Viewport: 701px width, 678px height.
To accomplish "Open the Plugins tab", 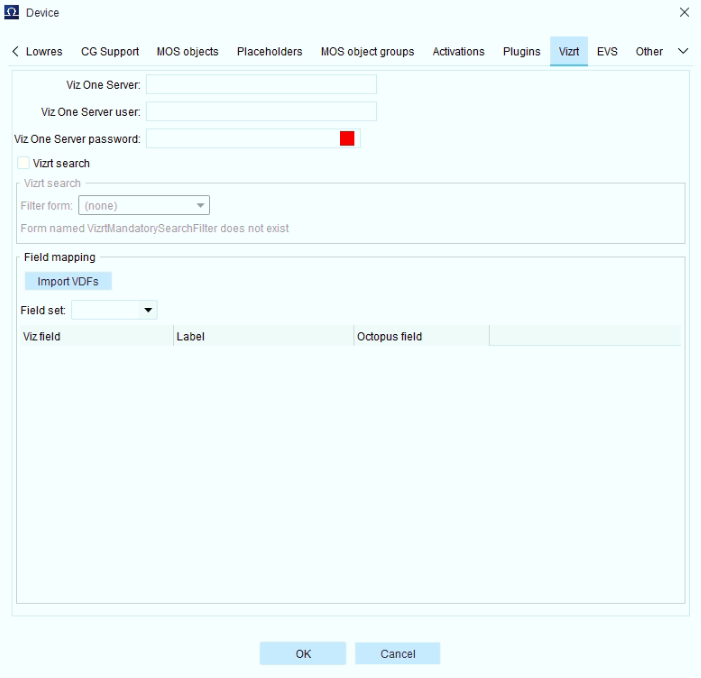I will [521, 51].
